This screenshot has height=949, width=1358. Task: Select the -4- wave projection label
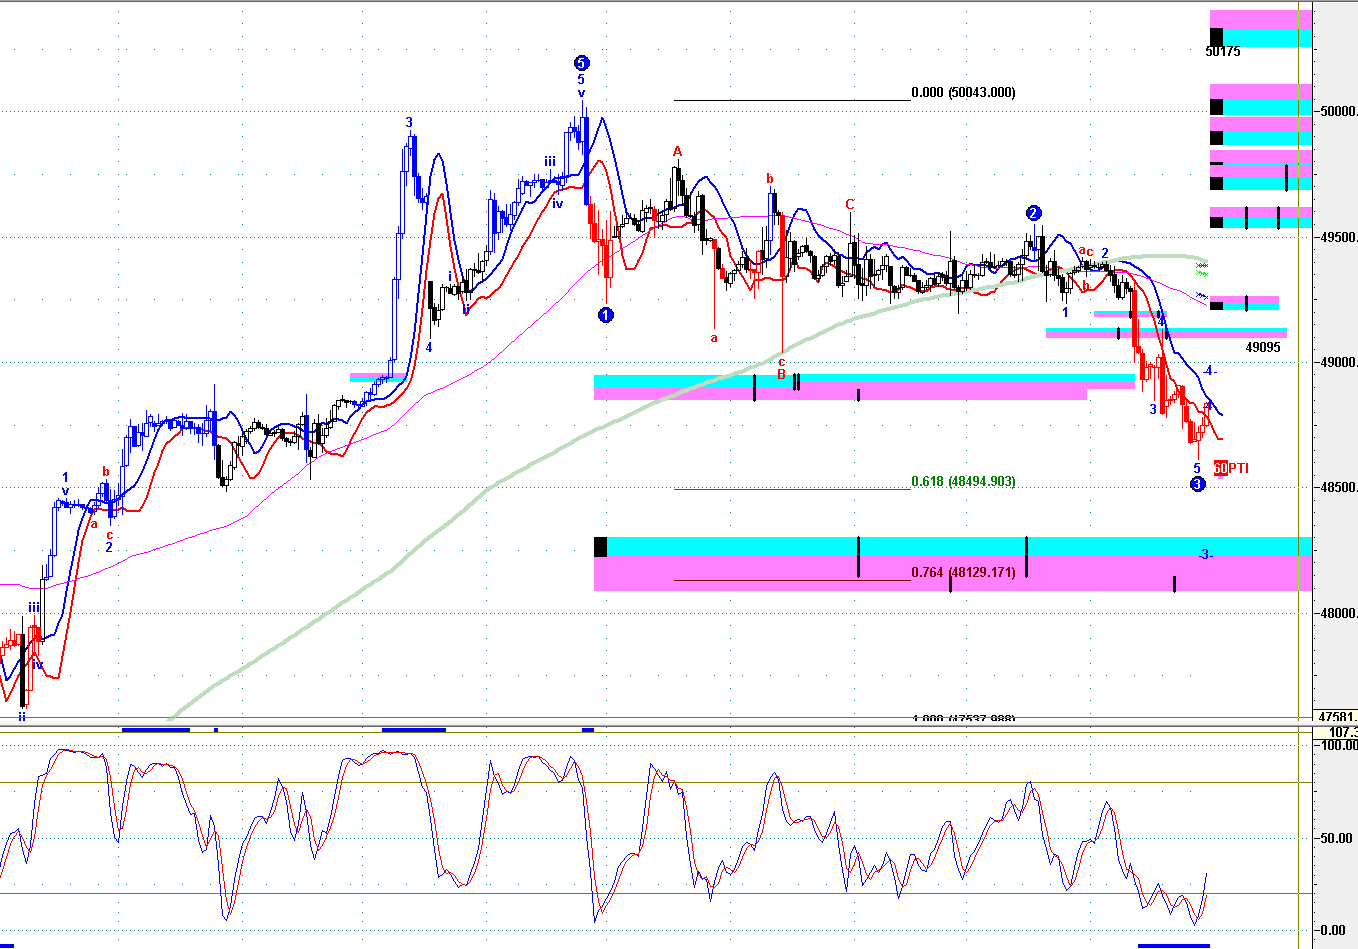1209,371
